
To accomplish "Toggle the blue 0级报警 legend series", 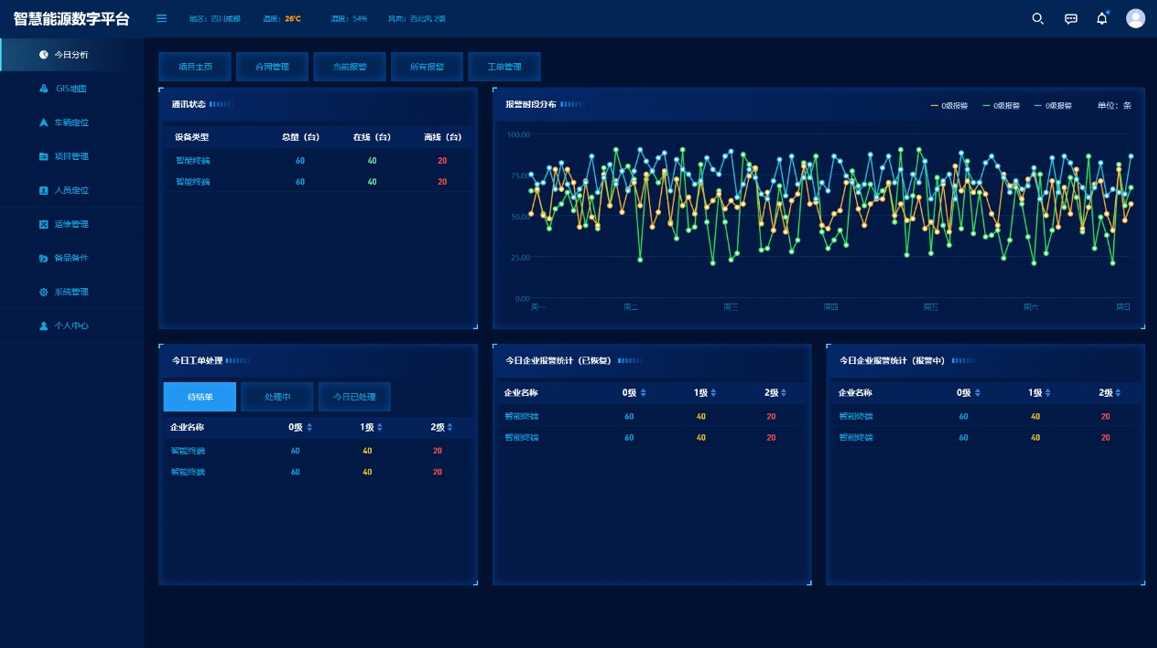I will click(x=1053, y=106).
